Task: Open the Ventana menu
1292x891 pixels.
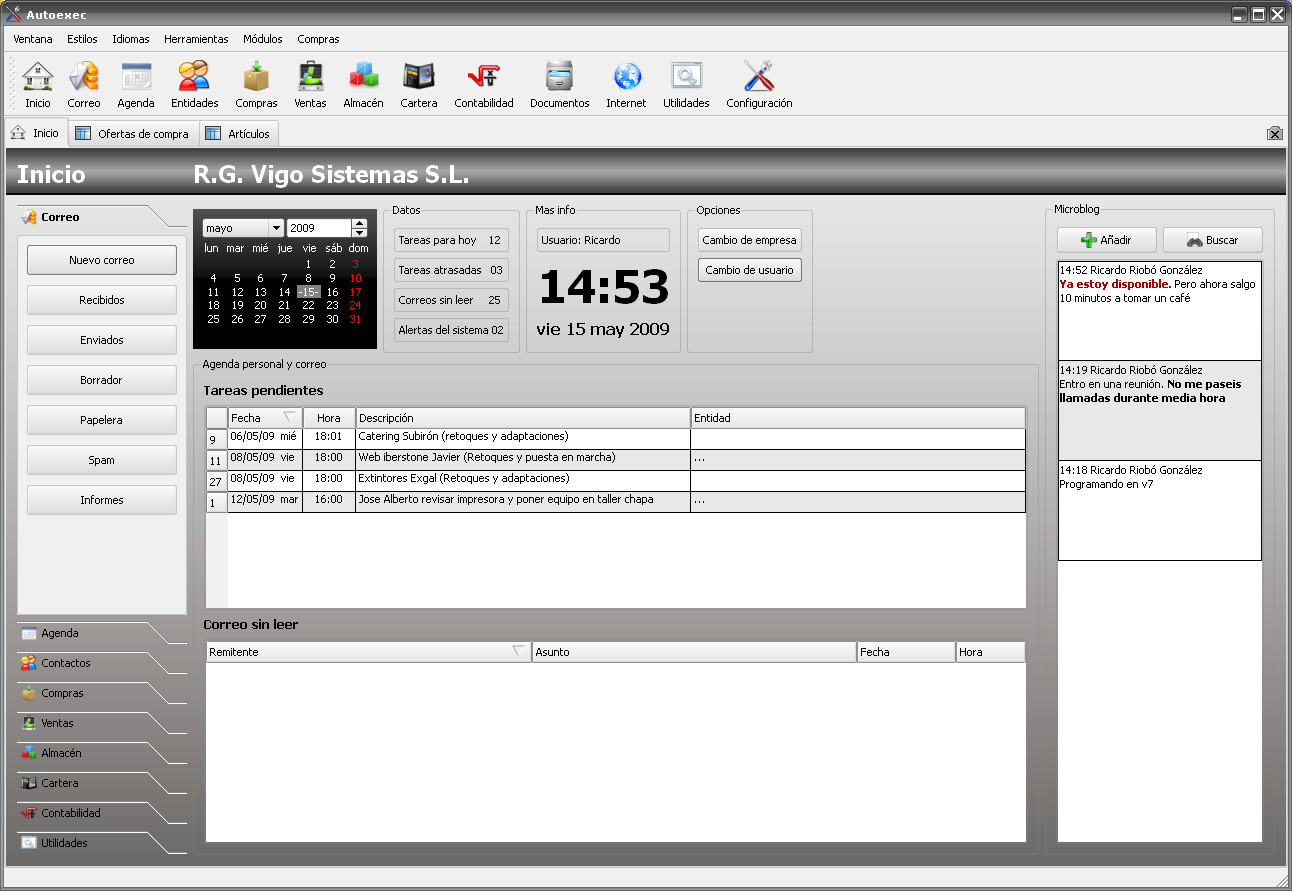Action: click(x=33, y=39)
